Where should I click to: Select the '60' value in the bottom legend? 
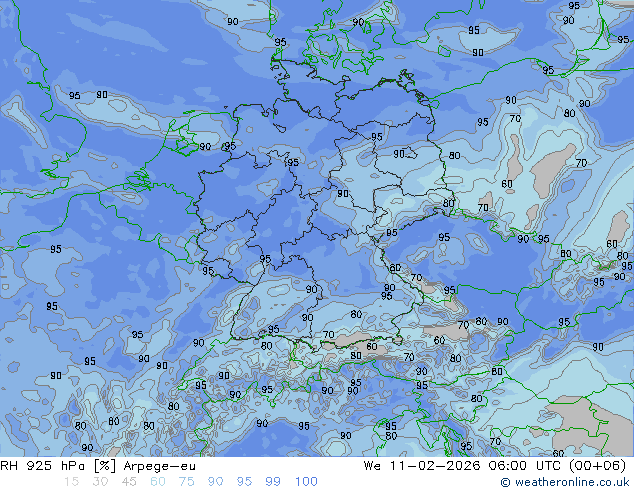click(x=158, y=482)
